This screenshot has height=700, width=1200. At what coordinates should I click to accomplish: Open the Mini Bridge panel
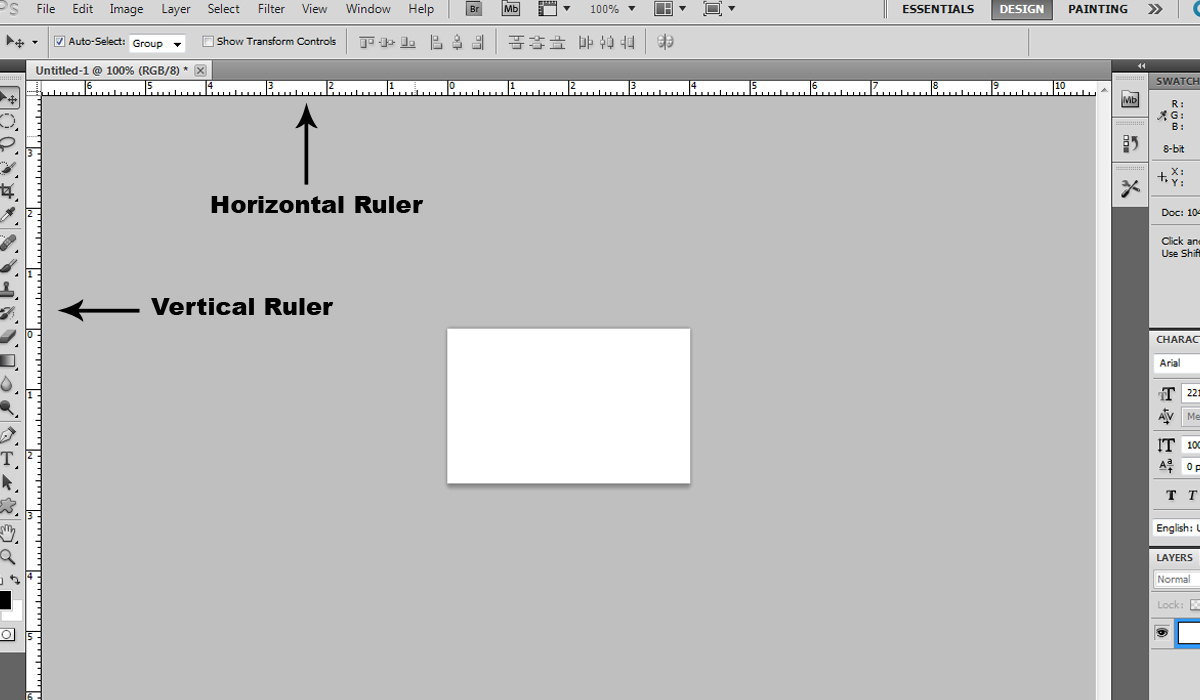tap(511, 9)
